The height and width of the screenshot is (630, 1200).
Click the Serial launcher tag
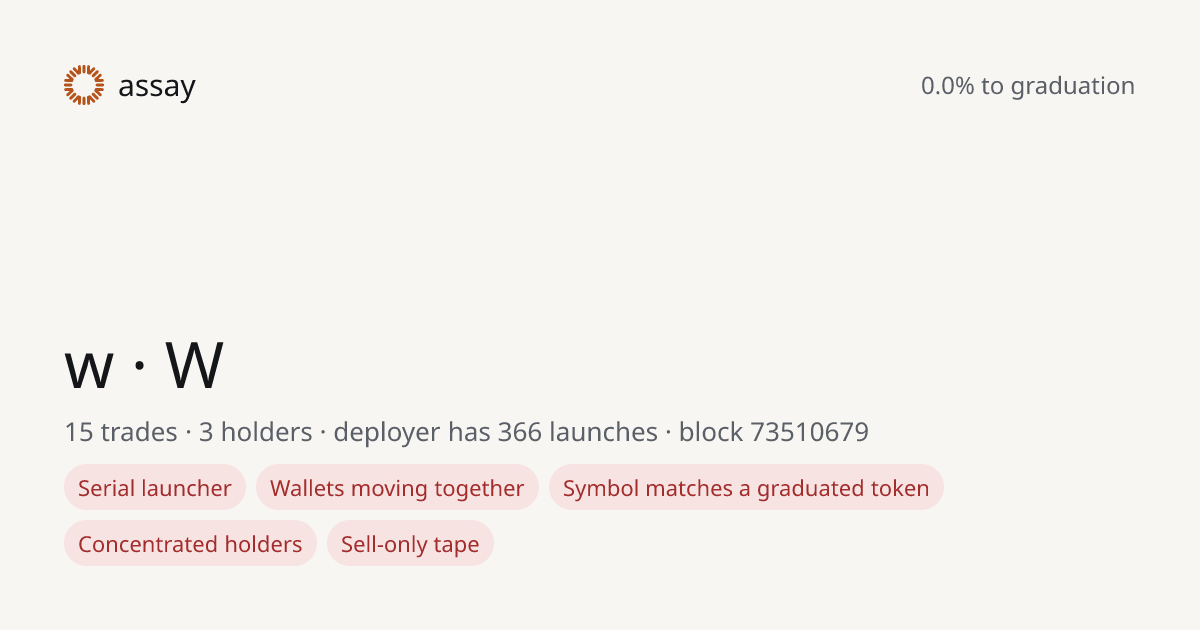155,488
